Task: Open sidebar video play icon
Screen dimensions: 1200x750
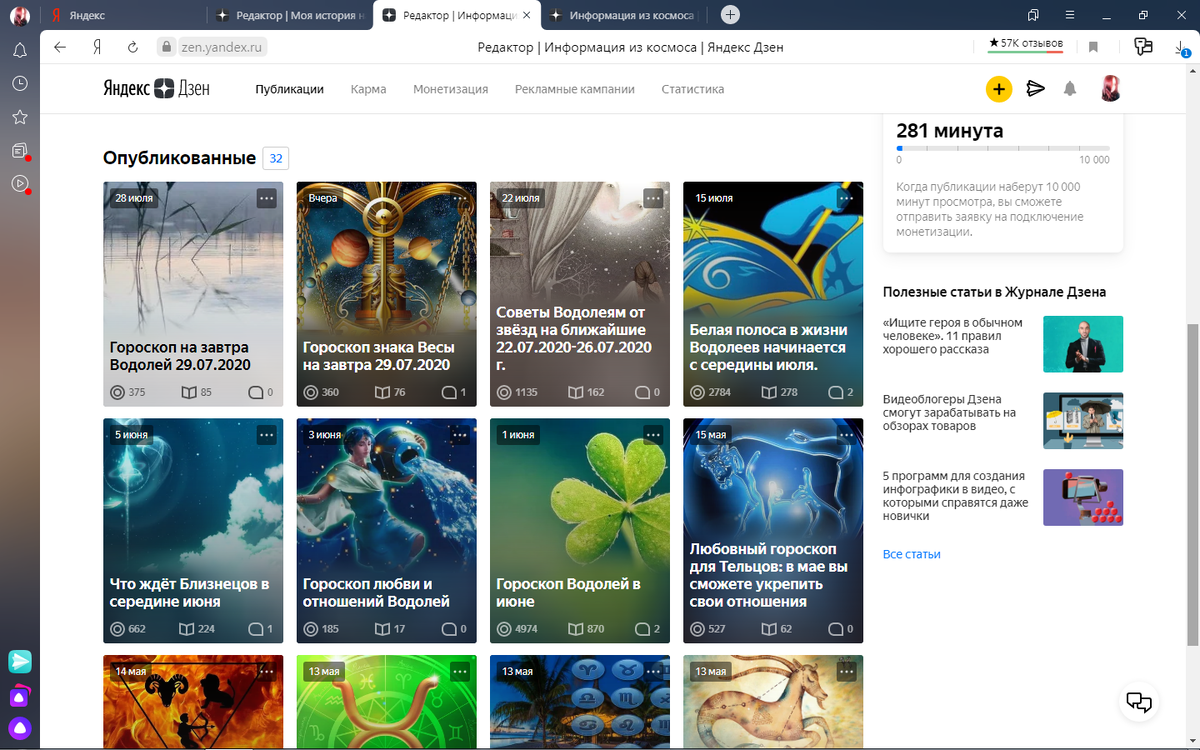Action: [19, 184]
